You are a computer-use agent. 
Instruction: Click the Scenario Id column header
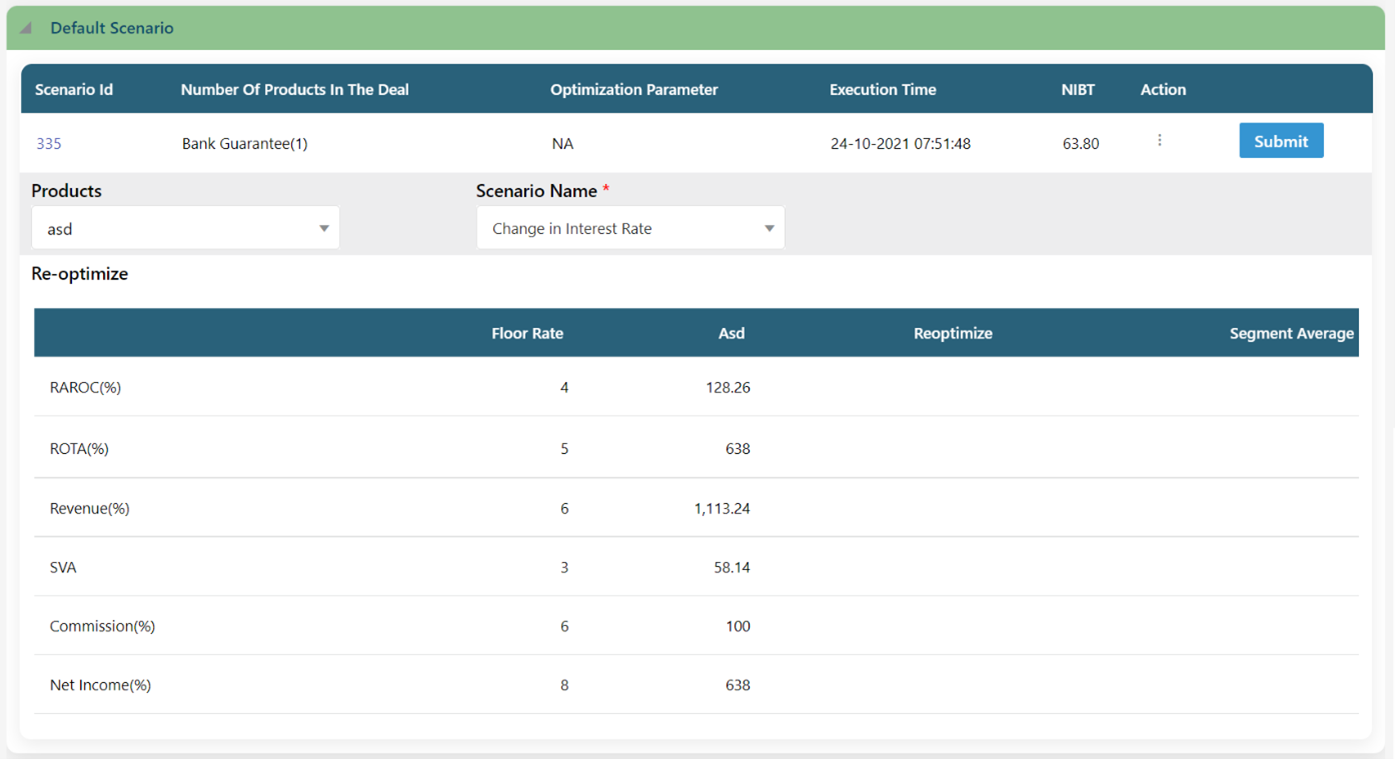point(74,89)
